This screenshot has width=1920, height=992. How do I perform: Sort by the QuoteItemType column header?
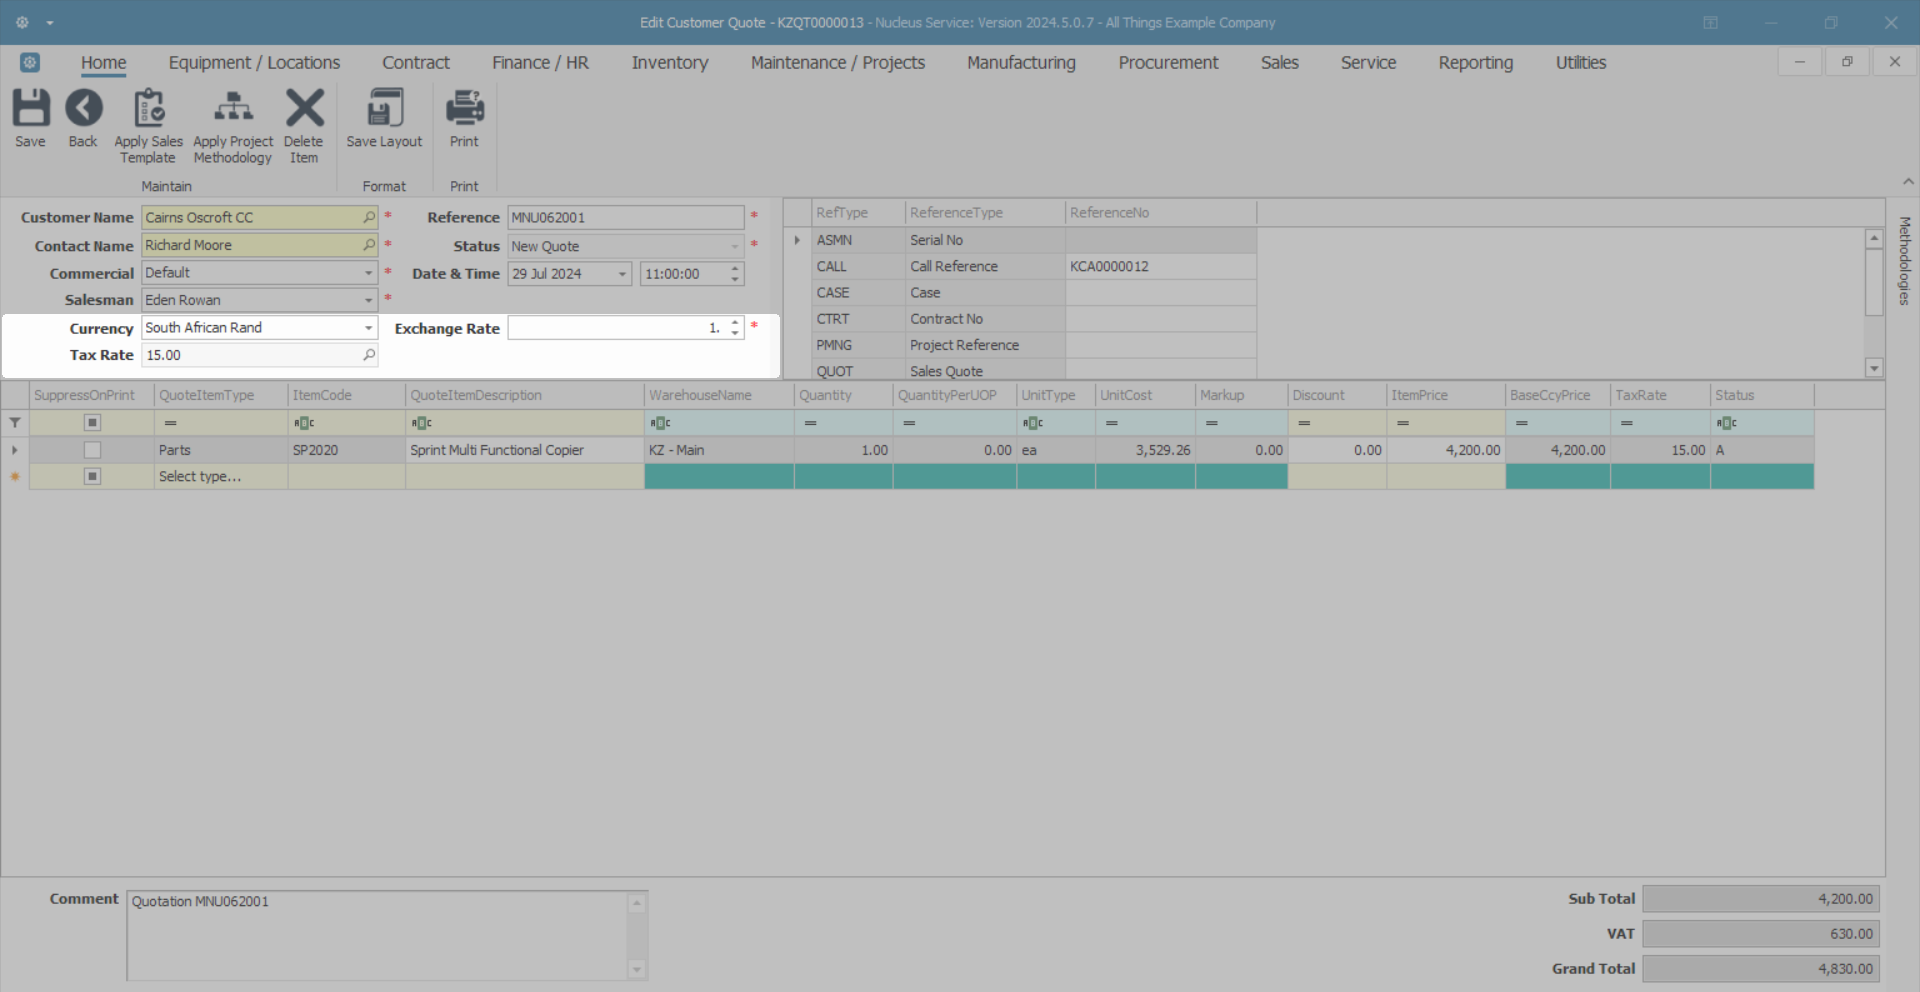pyautogui.click(x=221, y=395)
